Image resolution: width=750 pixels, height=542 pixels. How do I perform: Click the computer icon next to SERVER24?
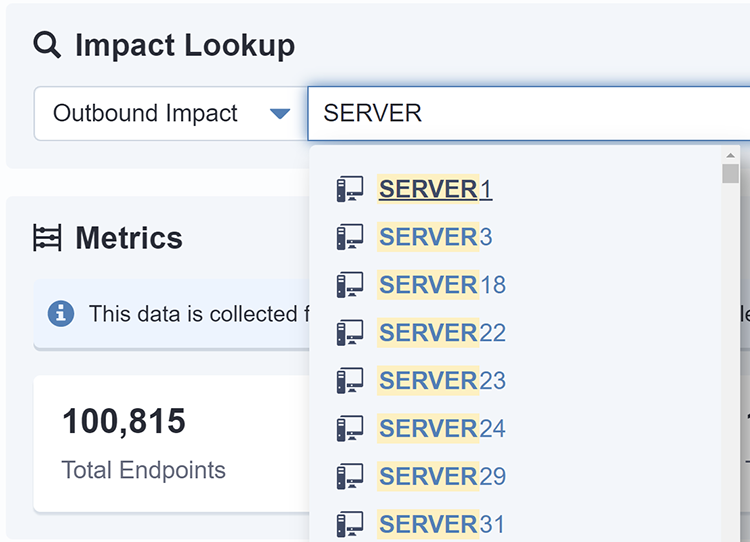coord(350,428)
